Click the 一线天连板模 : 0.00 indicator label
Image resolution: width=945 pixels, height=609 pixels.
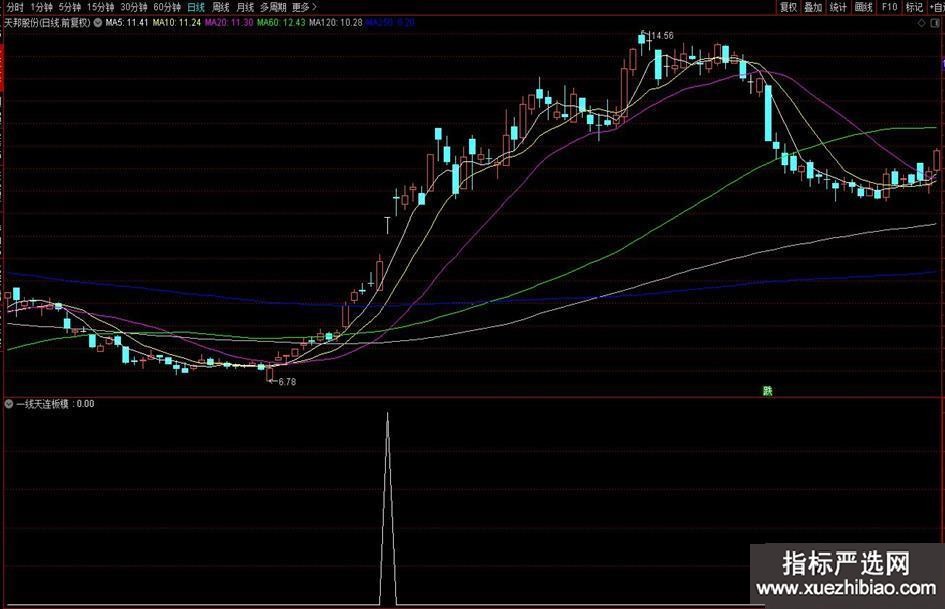pos(55,404)
